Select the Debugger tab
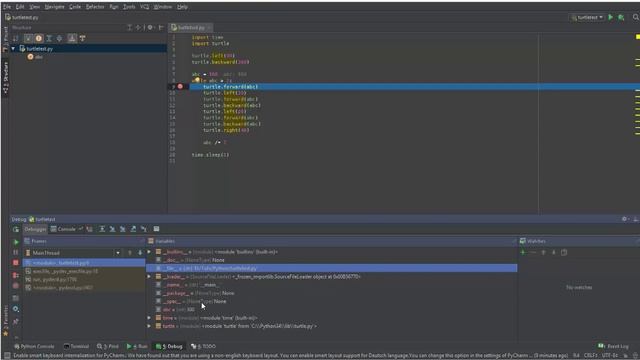This screenshot has width=640, height=360. [x=35, y=229]
